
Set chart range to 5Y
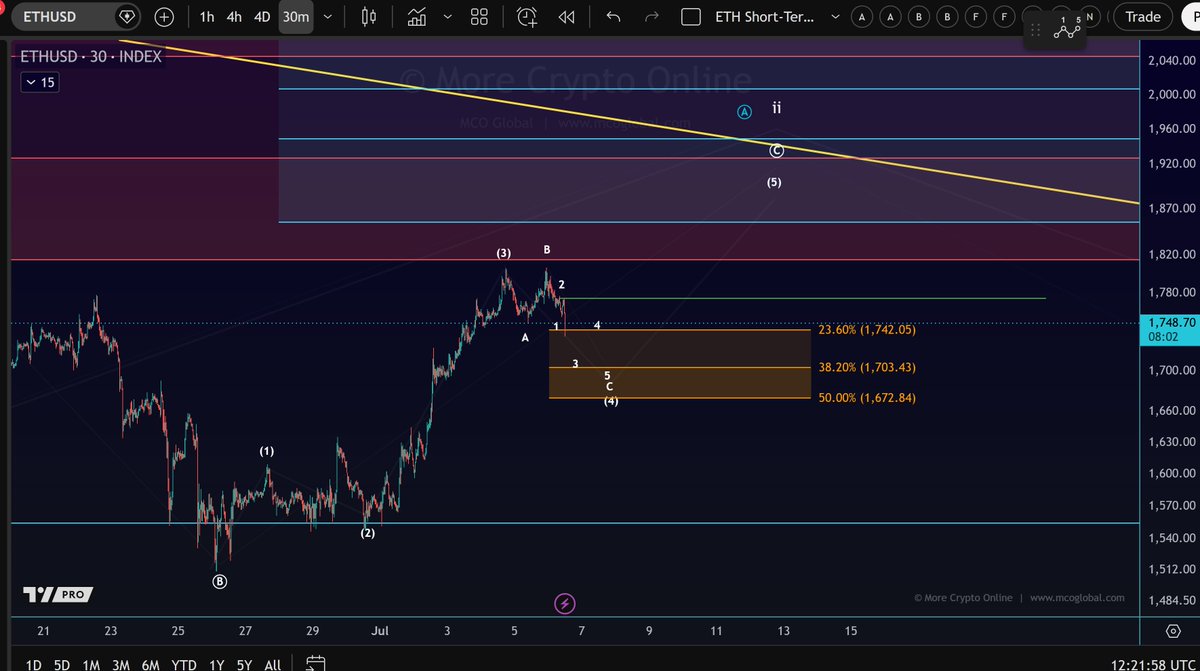coord(244,664)
